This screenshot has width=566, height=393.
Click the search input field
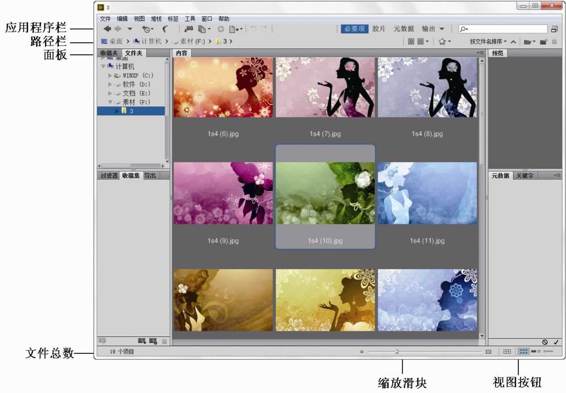(x=503, y=29)
